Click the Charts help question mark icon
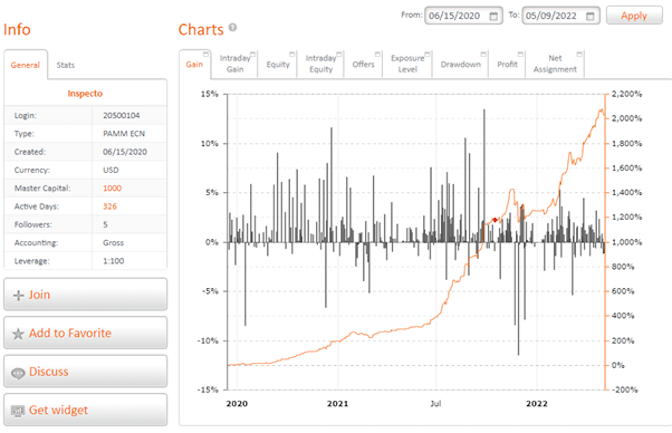This screenshot has height=433, width=672. click(x=233, y=27)
